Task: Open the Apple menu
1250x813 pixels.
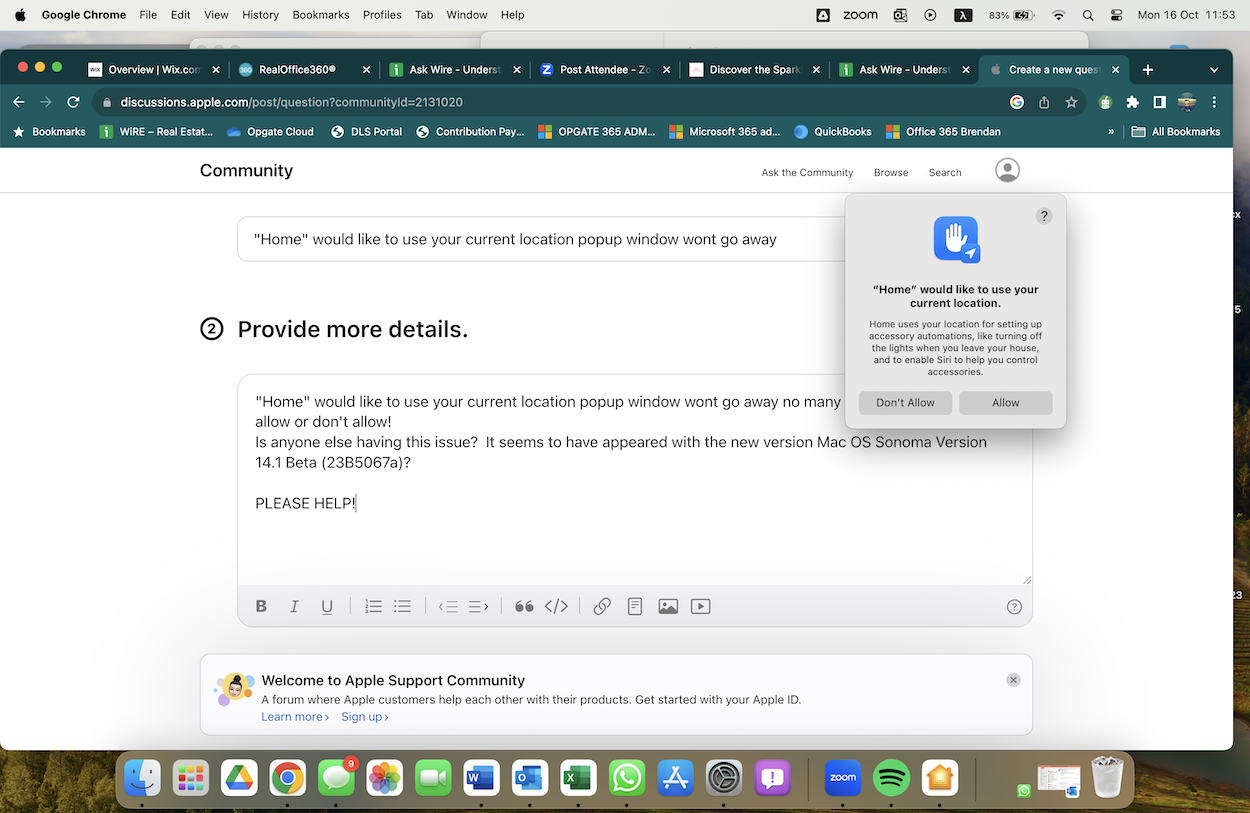Action: 19,15
